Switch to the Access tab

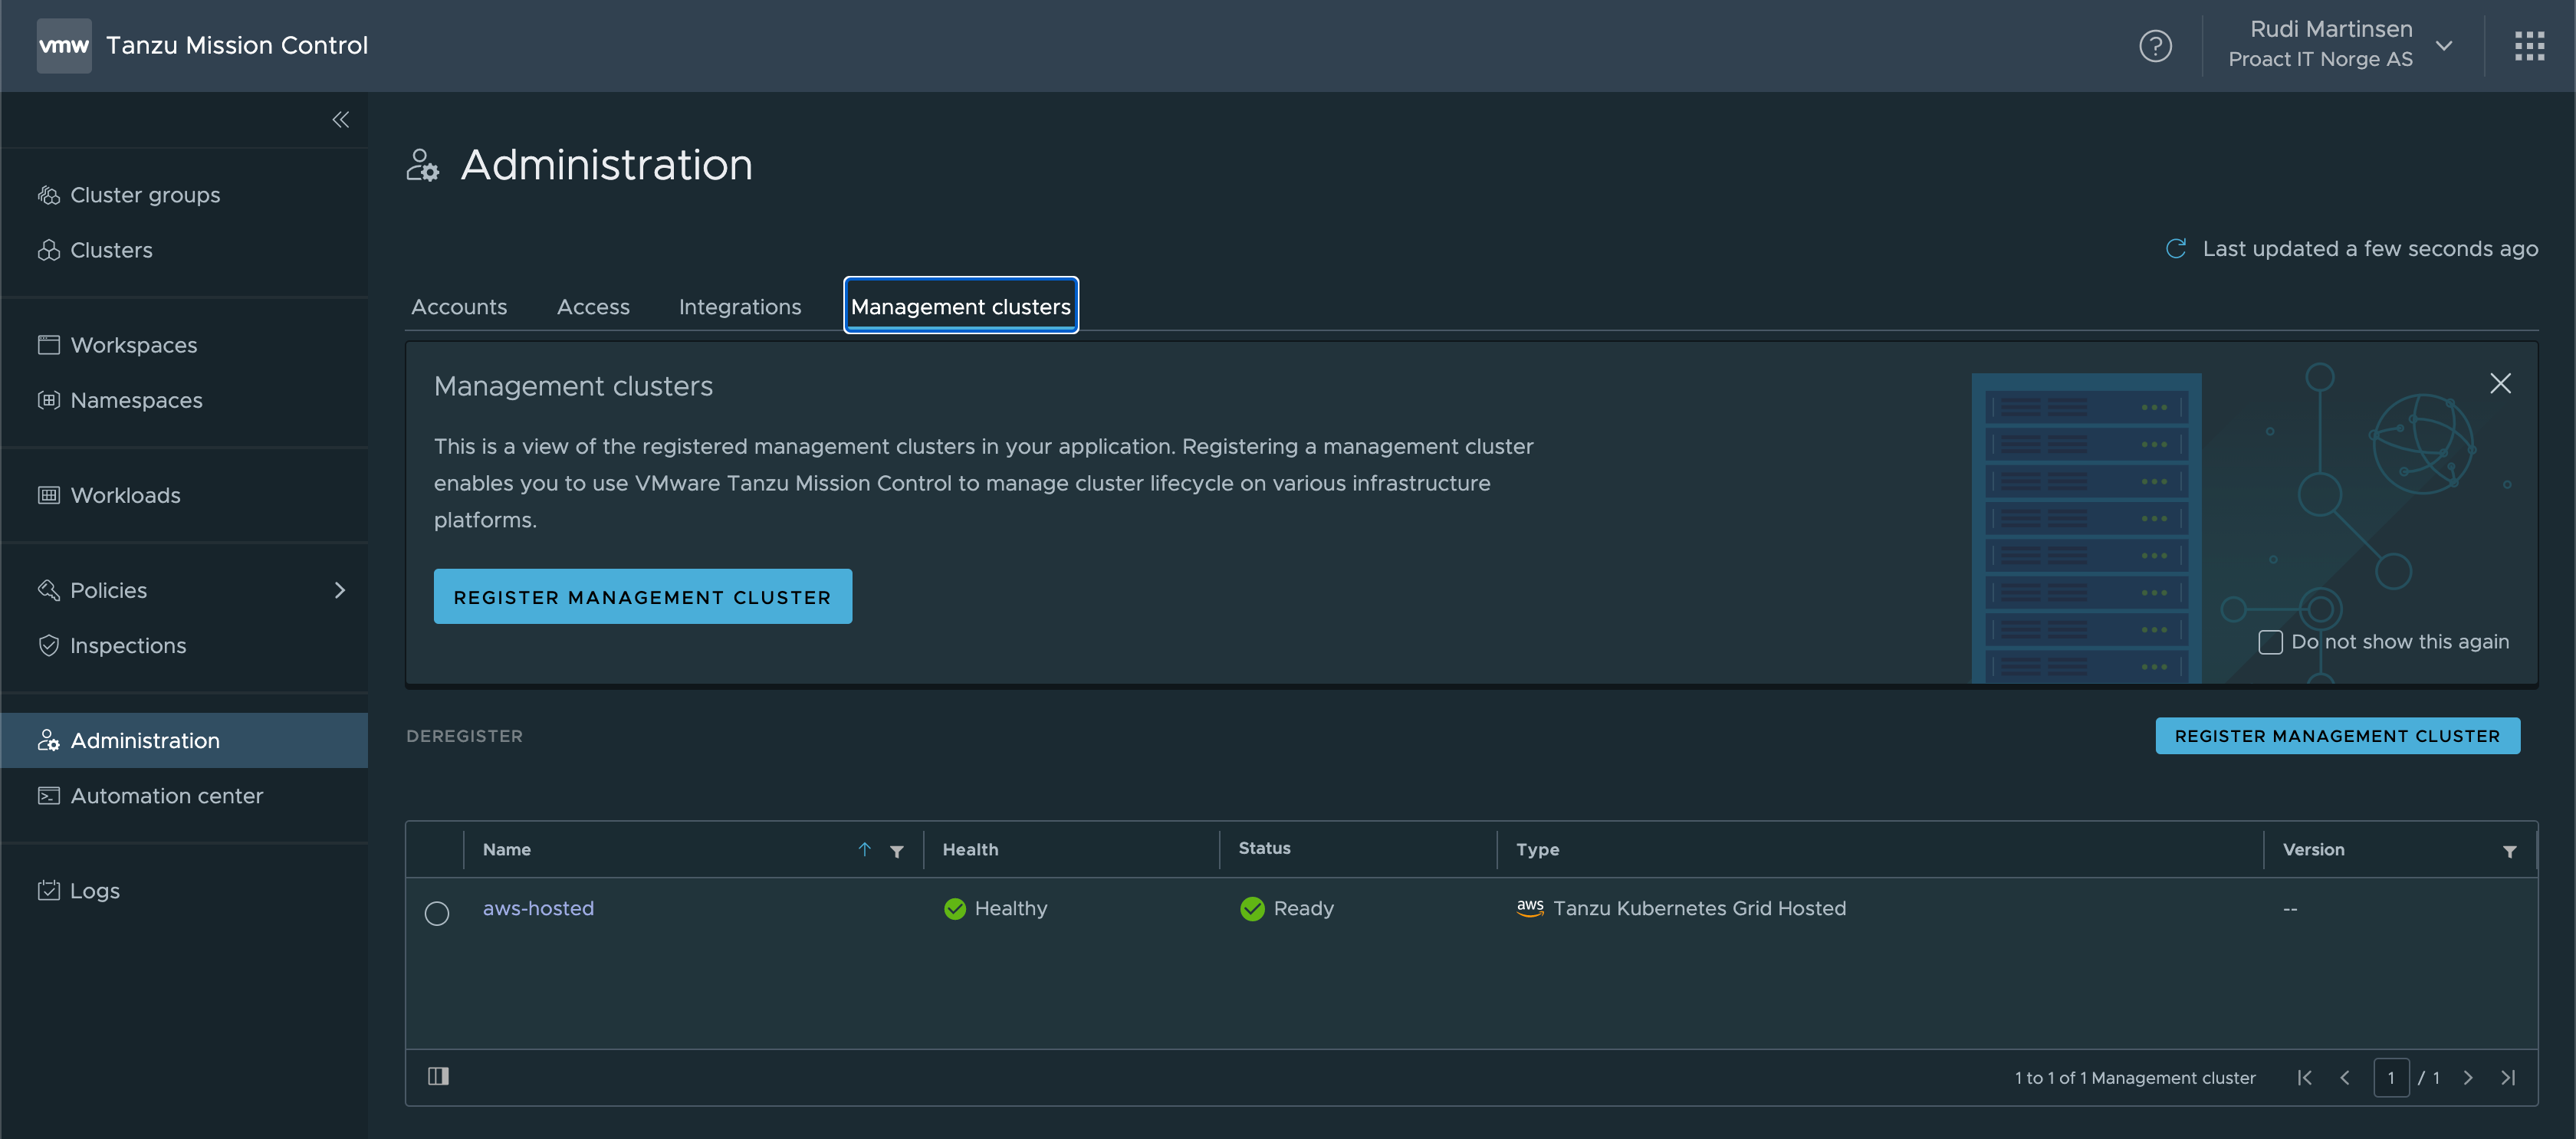point(593,307)
